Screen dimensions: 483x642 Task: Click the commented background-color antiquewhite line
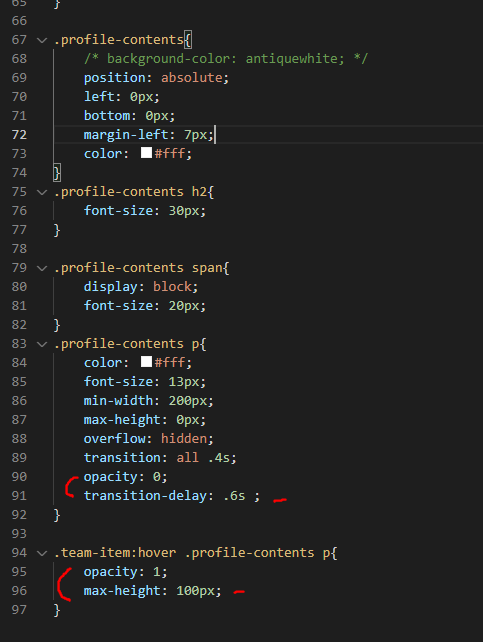coord(226,59)
